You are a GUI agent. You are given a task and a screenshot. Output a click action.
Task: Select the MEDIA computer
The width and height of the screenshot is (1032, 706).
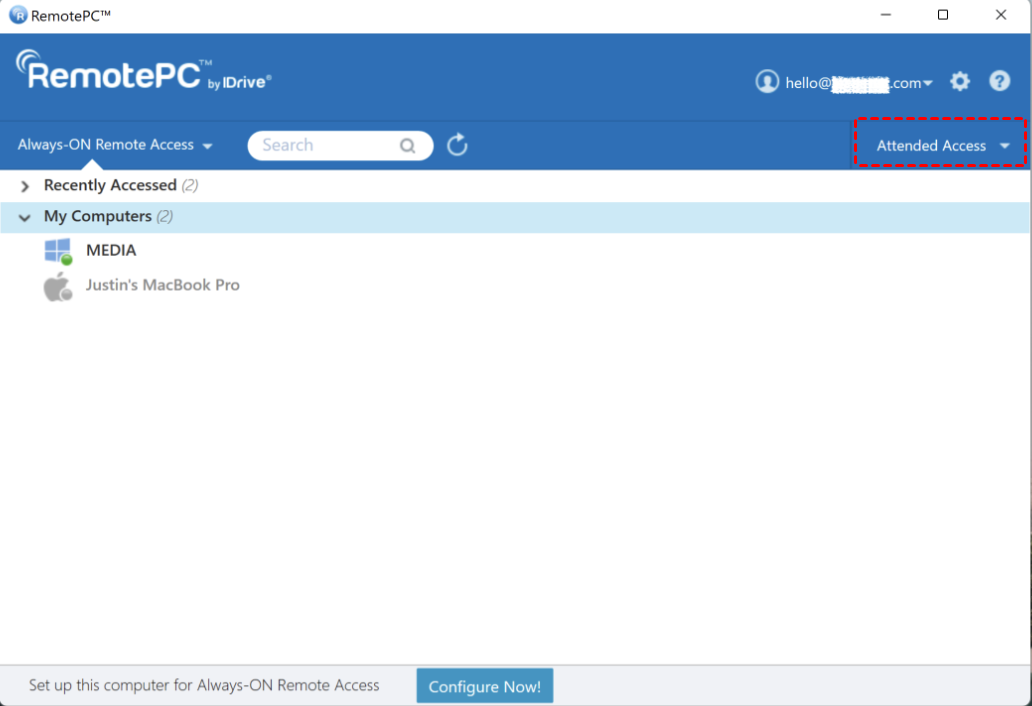[111, 251]
